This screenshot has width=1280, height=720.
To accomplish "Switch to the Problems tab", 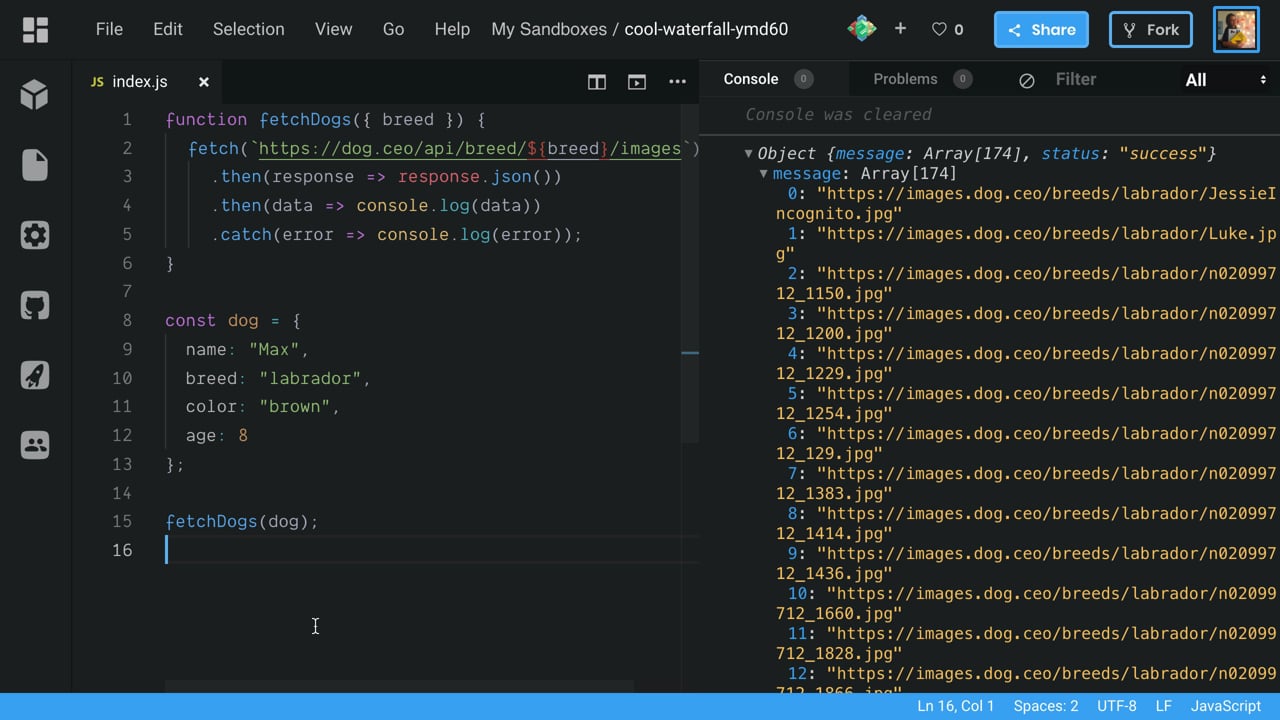I will point(905,79).
